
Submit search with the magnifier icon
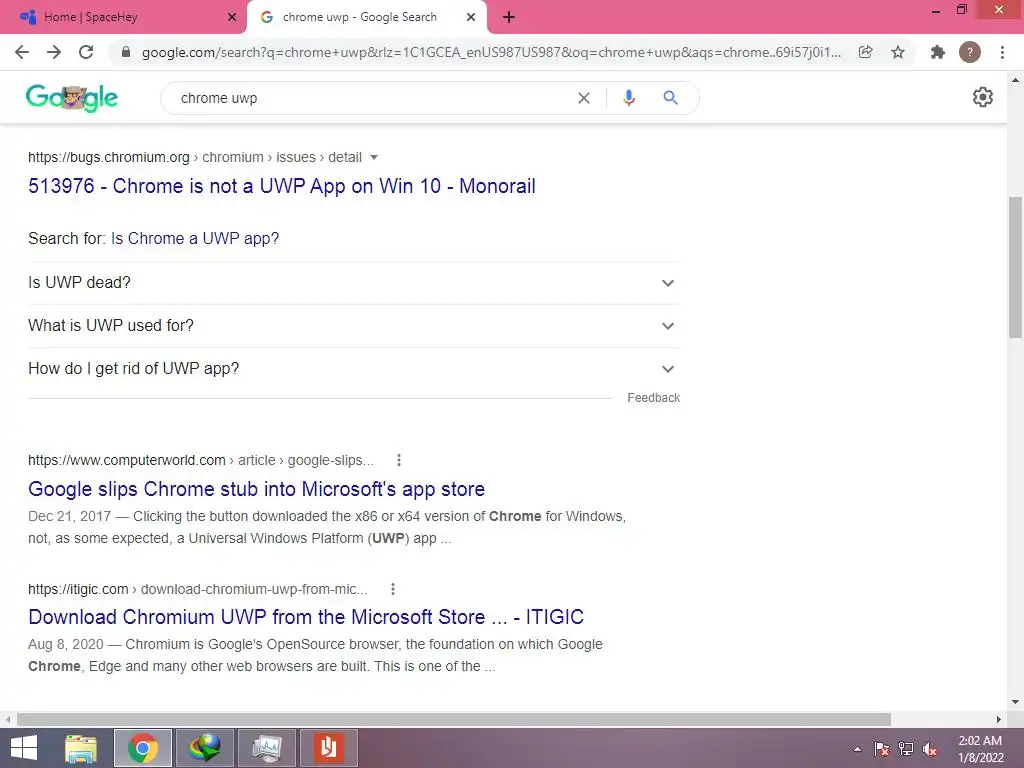coord(670,98)
